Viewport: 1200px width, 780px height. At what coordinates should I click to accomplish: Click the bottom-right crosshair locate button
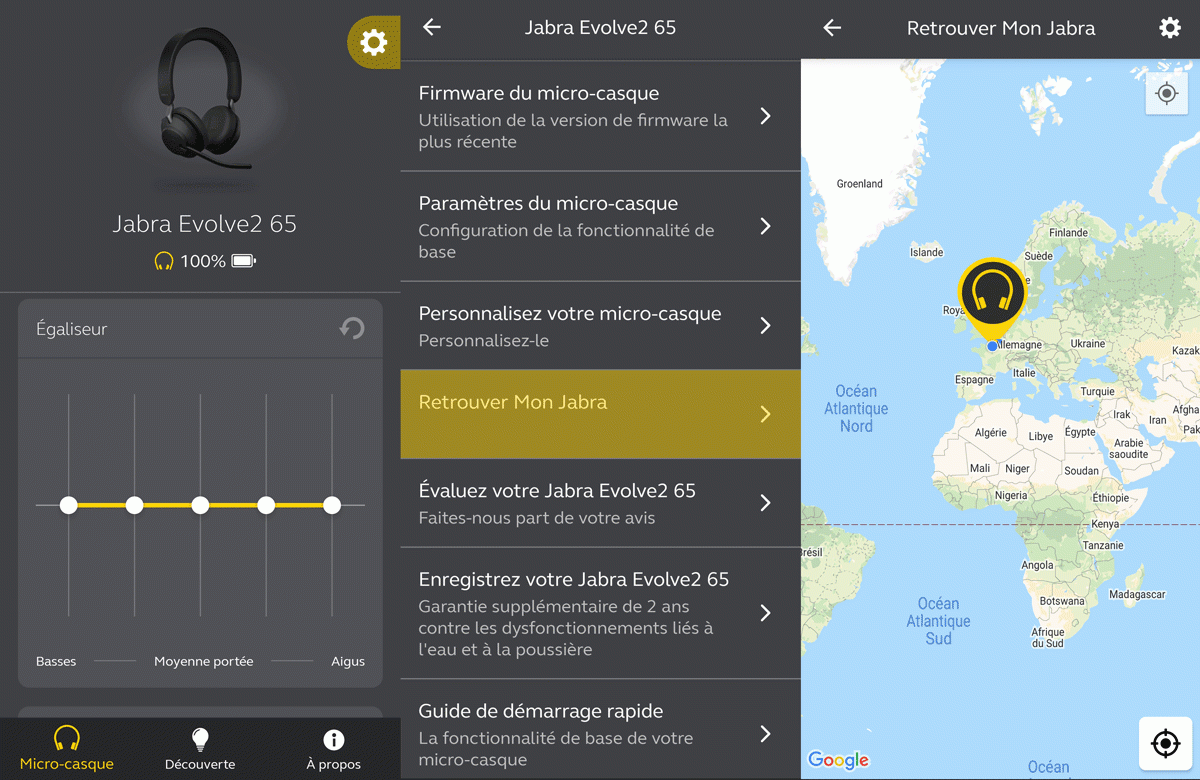[1165, 744]
